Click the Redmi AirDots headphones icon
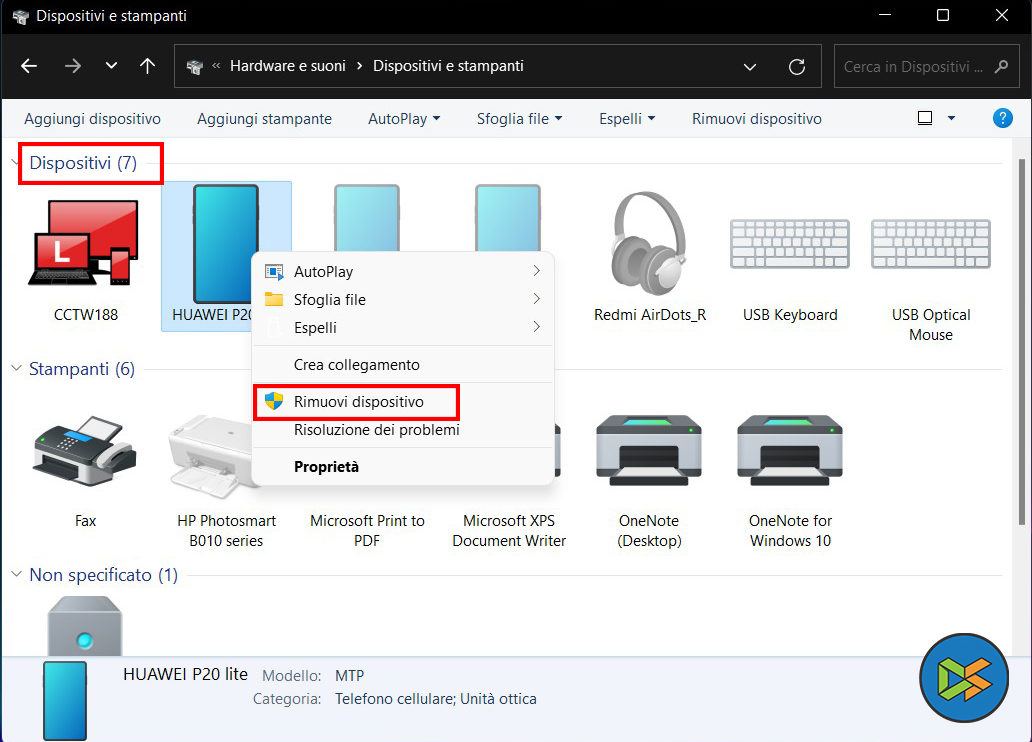Screen dimensions: 1032x742 click(649, 243)
